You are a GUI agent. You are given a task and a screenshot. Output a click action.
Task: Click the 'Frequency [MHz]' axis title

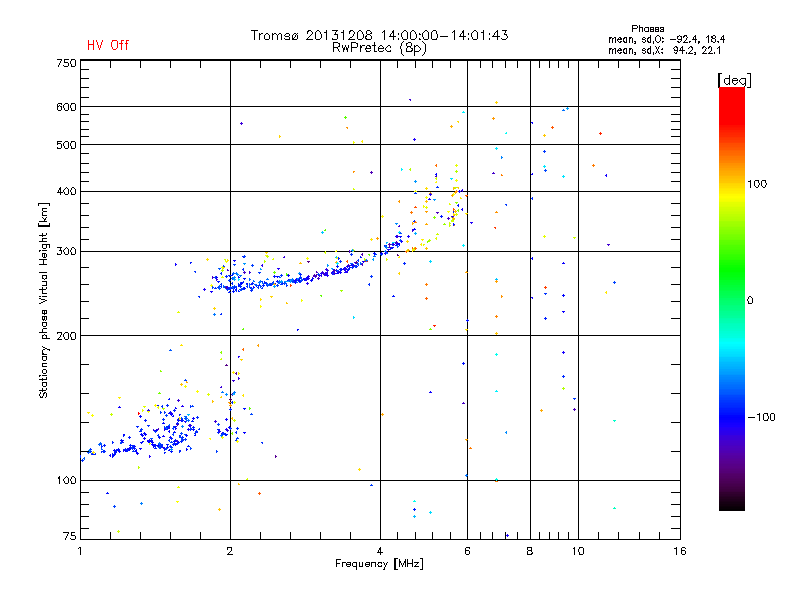[x=379, y=564]
